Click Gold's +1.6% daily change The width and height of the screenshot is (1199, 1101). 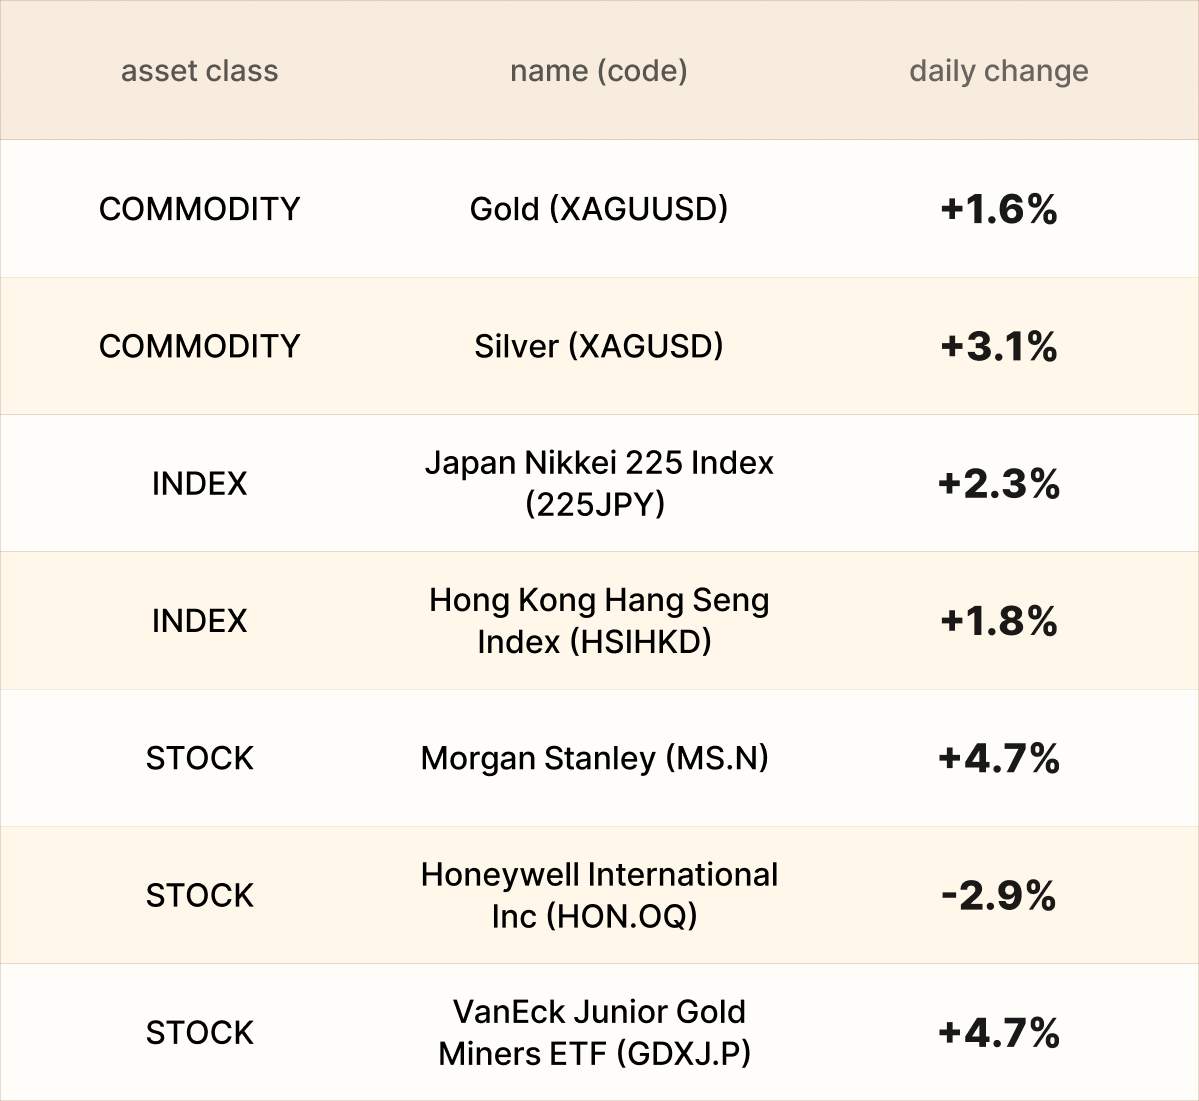(x=998, y=209)
